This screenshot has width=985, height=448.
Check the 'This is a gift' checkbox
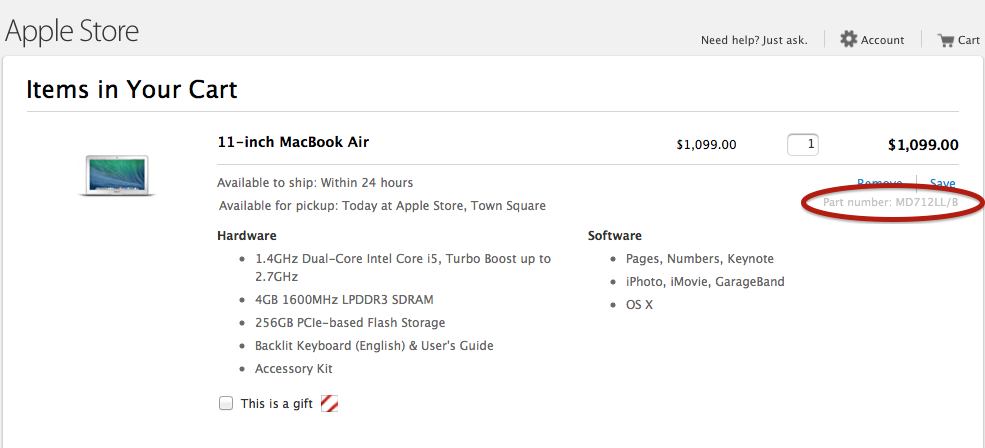pyautogui.click(x=226, y=403)
